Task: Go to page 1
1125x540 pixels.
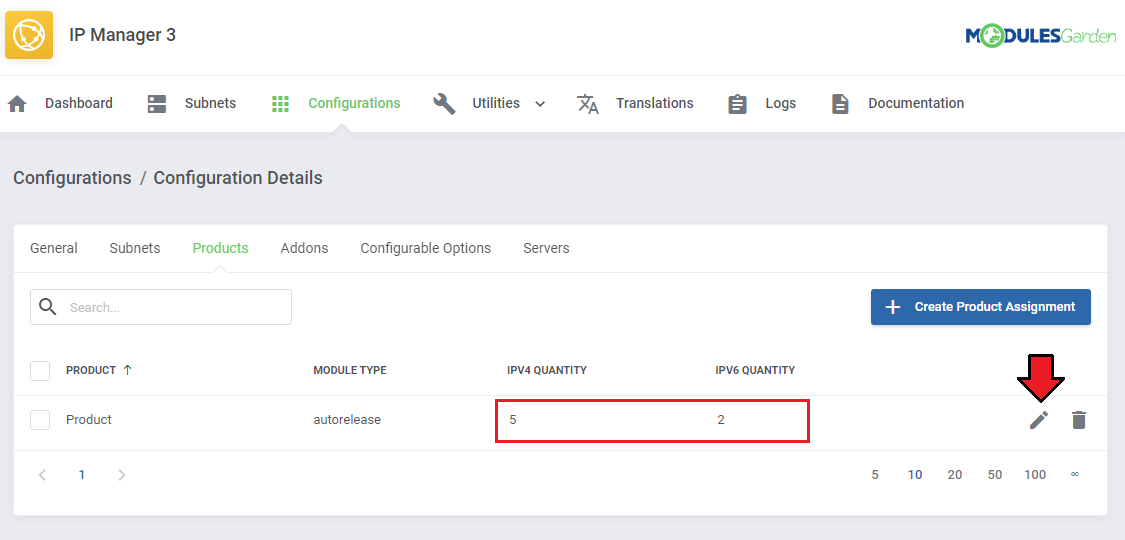Action: coord(82,475)
